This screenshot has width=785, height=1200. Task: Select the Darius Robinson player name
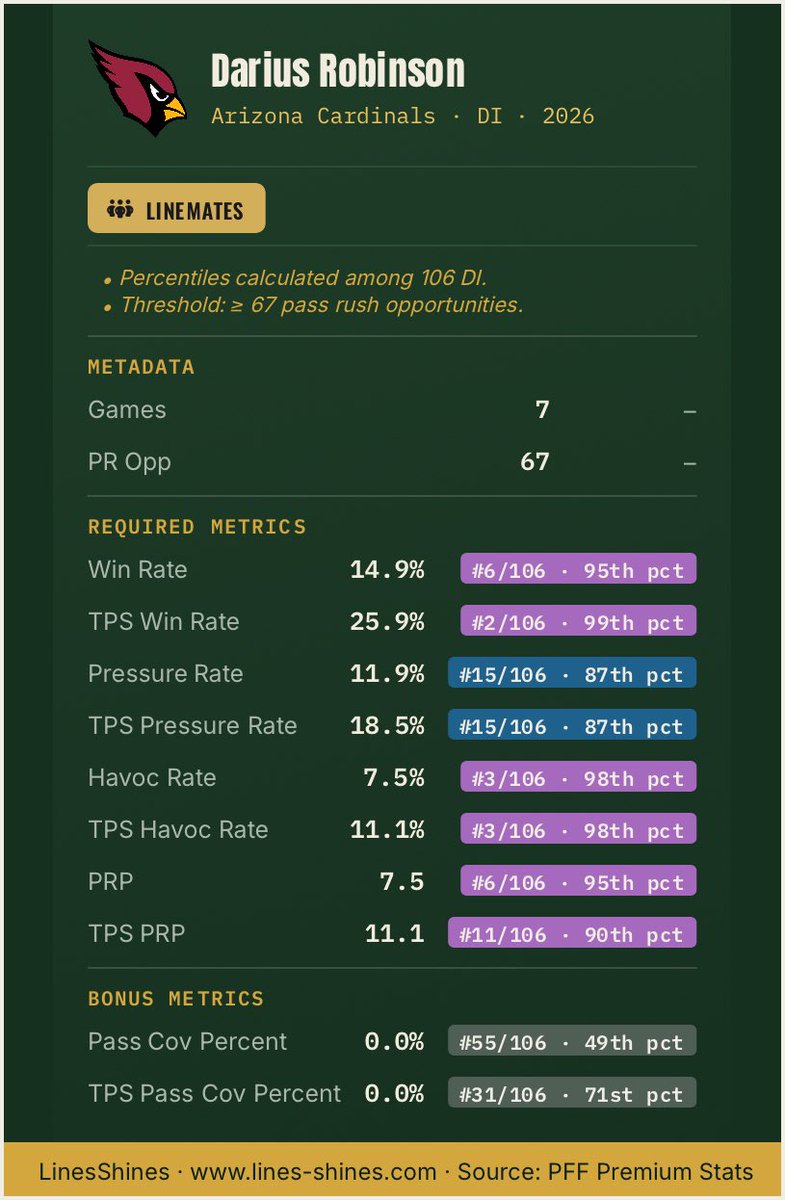pyautogui.click(x=338, y=71)
